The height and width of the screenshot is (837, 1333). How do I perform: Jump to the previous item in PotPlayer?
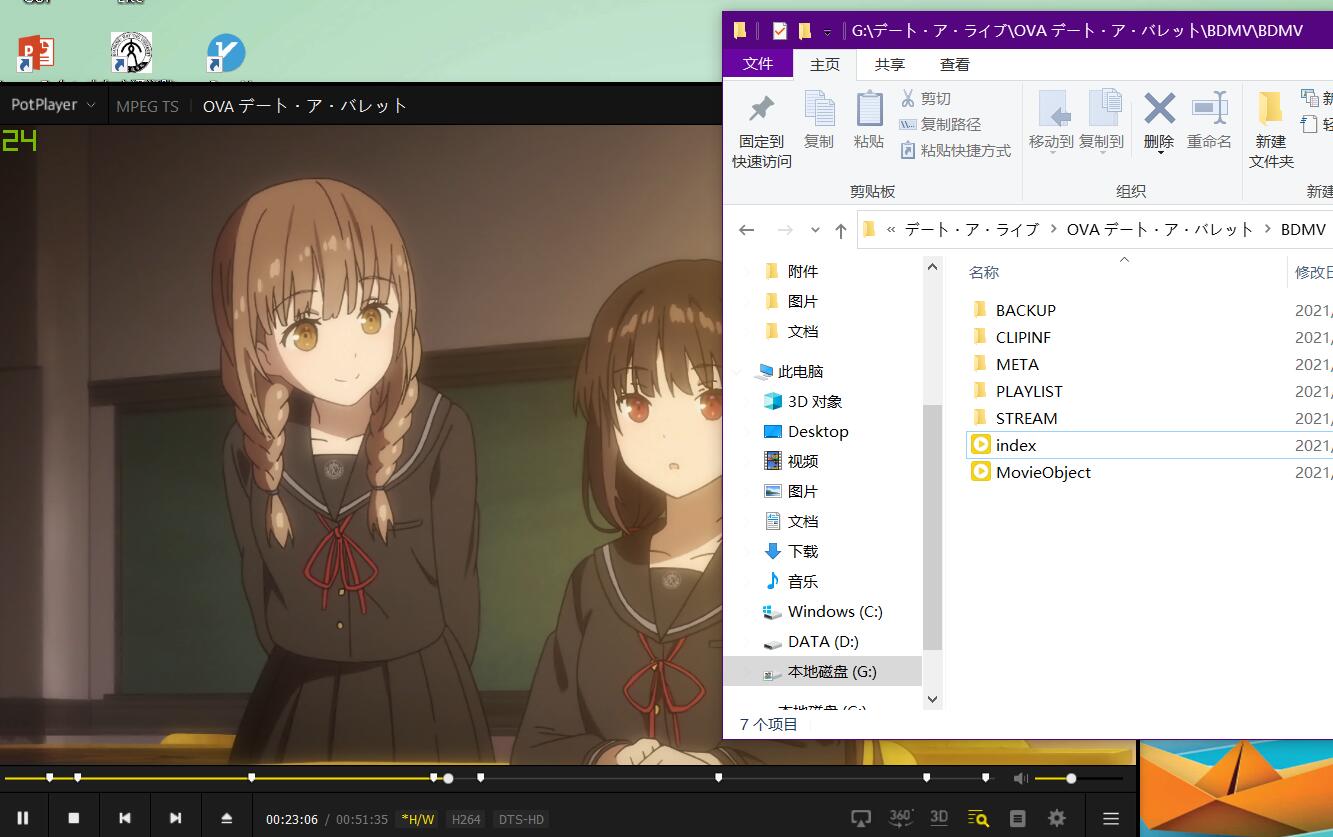click(125, 818)
